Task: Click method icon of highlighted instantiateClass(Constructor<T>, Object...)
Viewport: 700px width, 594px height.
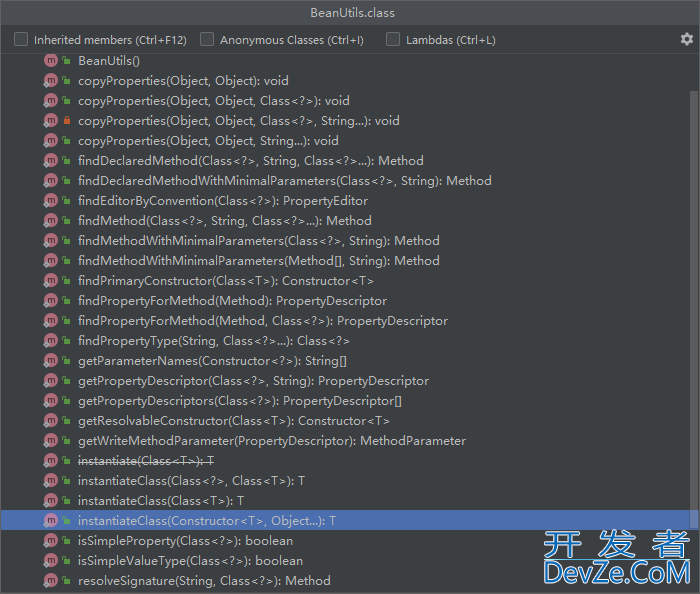Action: pyautogui.click(x=51, y=520)
